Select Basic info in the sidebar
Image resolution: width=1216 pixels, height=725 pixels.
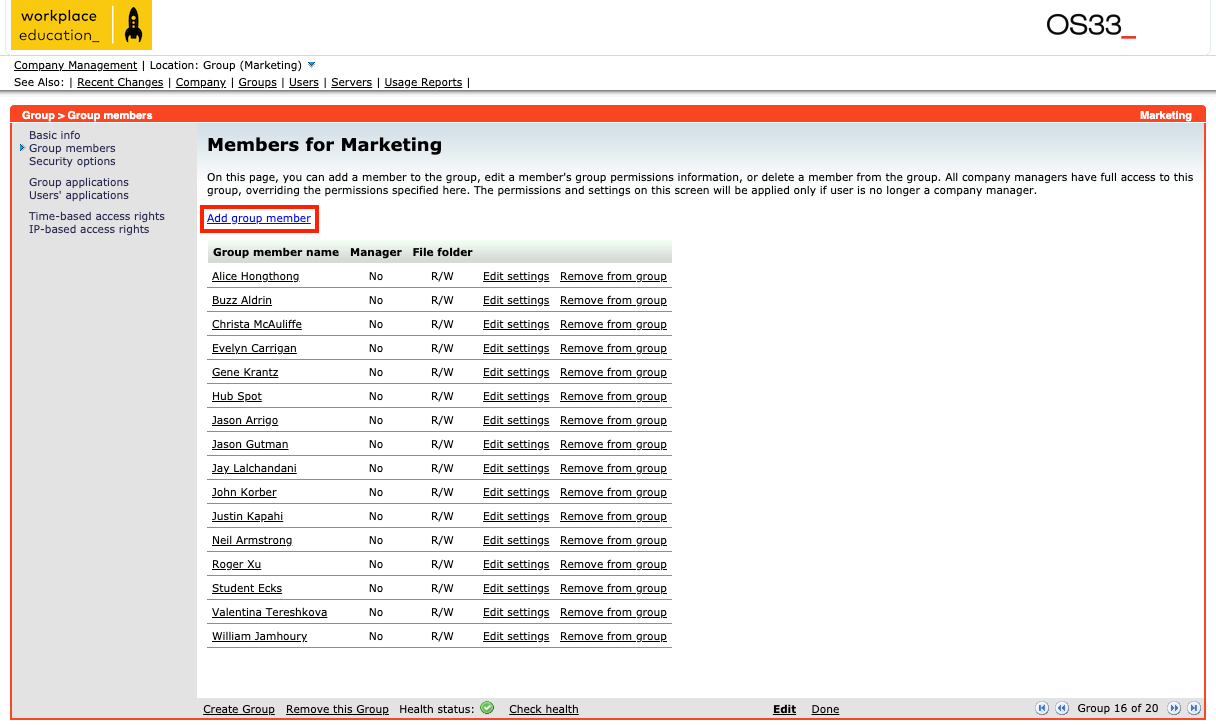point(55,135)
